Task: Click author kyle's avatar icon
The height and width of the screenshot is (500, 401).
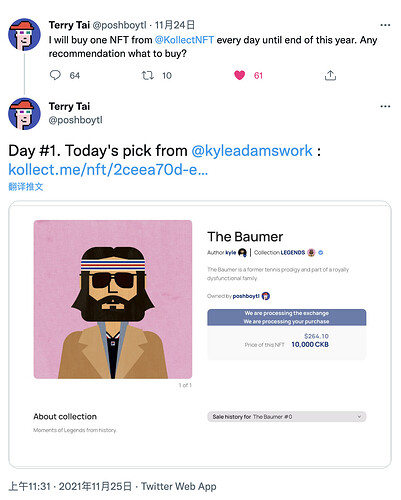Action: [242, 253]
